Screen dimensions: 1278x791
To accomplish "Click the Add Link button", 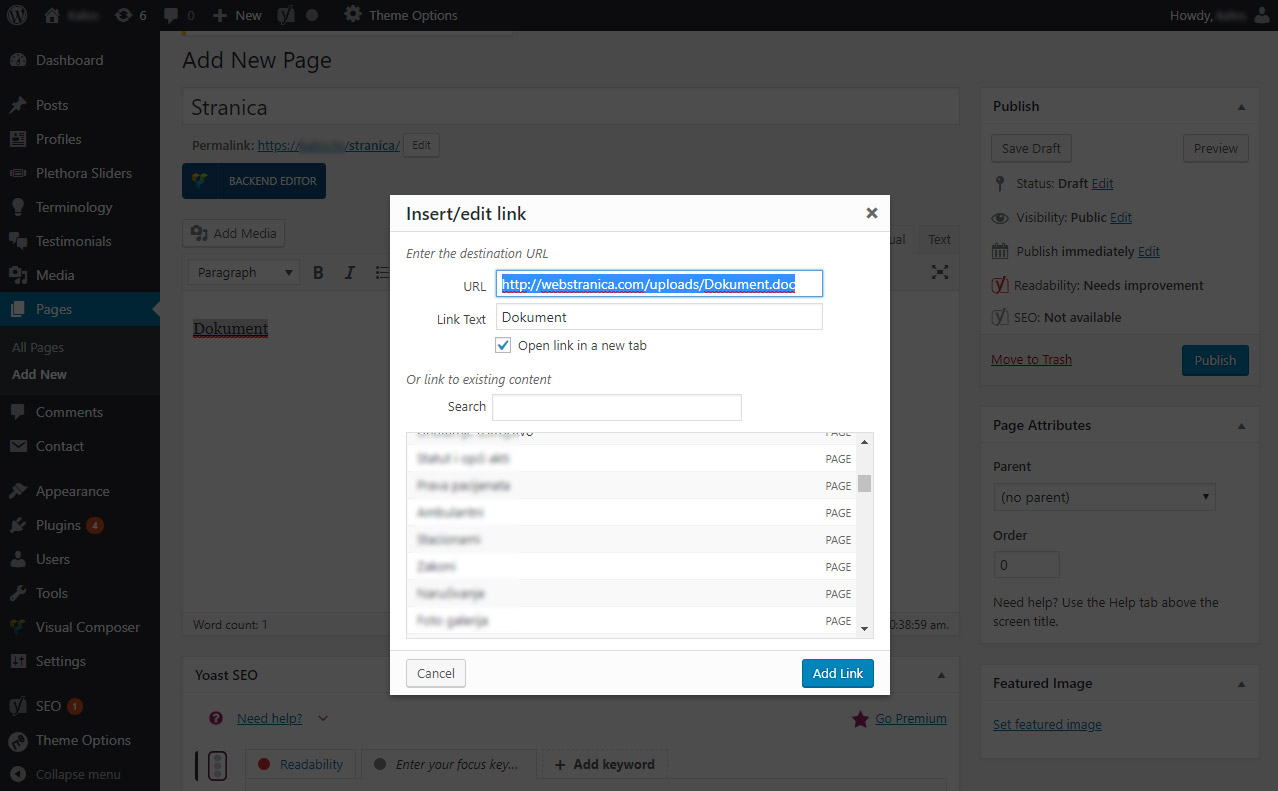I will click(837, 673).
